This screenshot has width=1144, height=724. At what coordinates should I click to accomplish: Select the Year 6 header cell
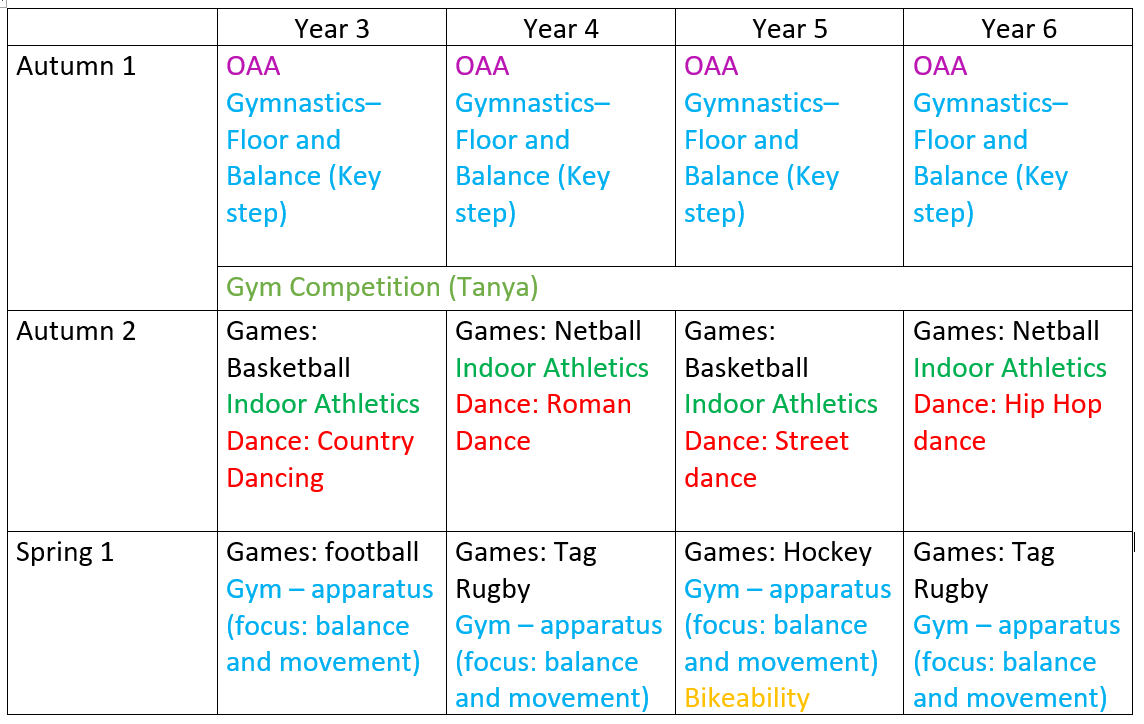click(x=1018, y=29)
